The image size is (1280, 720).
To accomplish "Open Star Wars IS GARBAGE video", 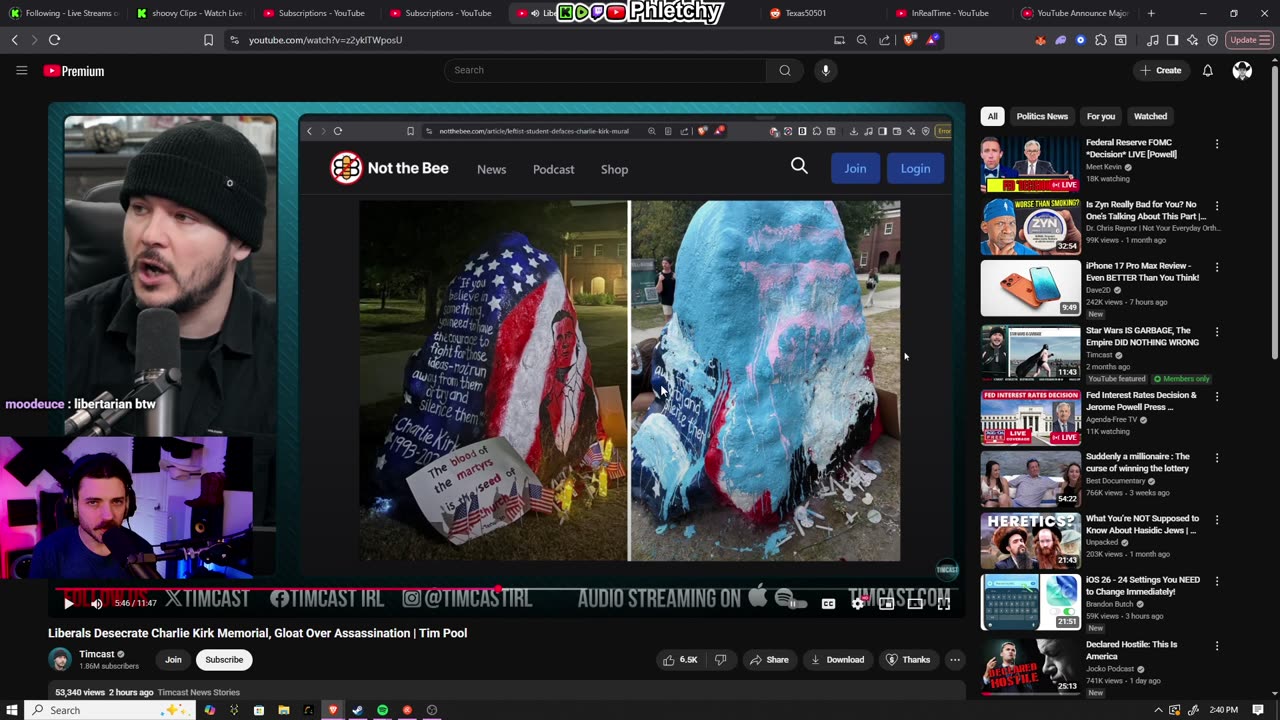I will (1030, 352).
